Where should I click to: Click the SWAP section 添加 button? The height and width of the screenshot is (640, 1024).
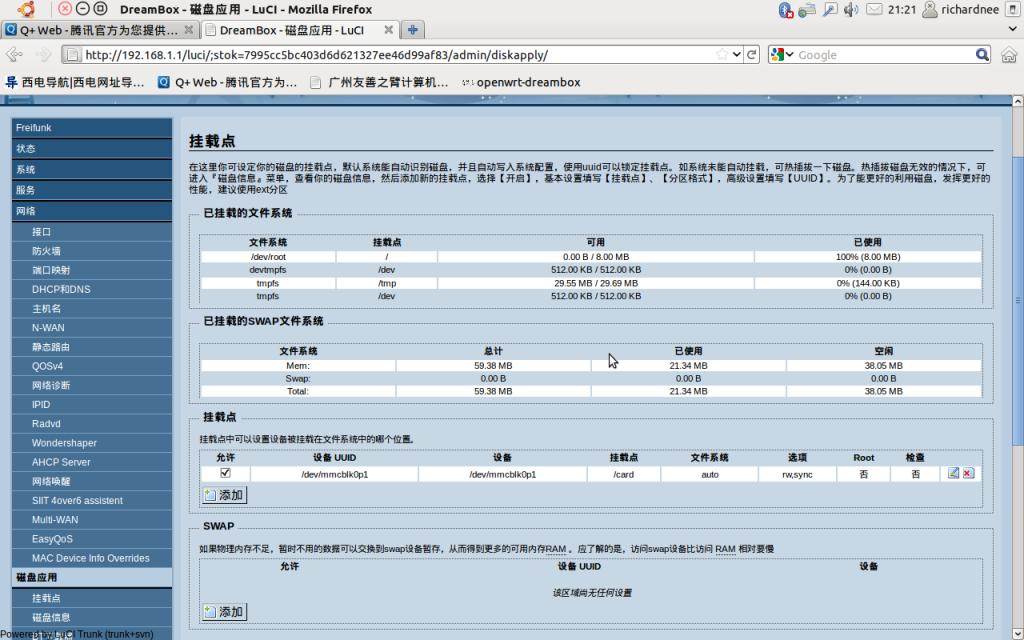pyautogui.click(x=224, y=612)
